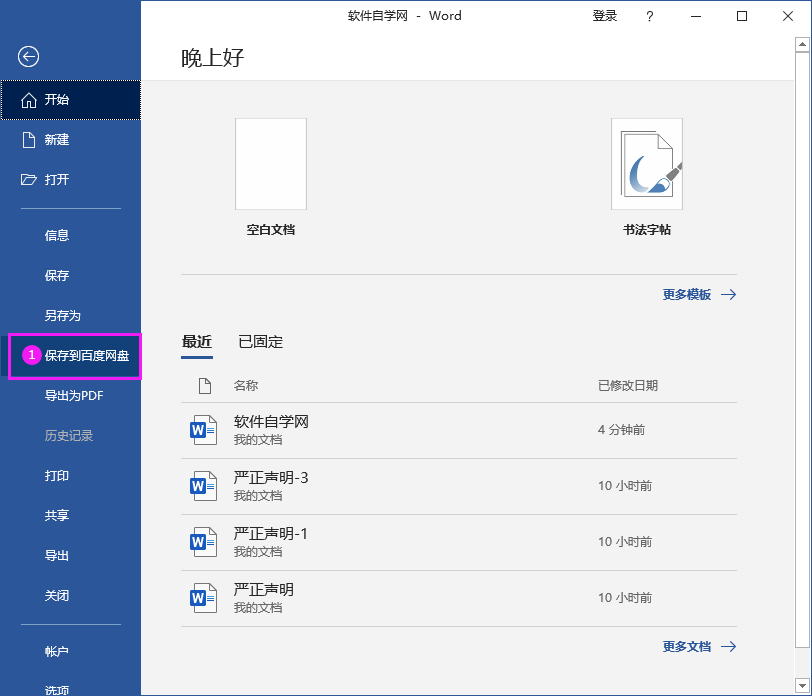Open 打印 print settings

click(x=57, y=475)
